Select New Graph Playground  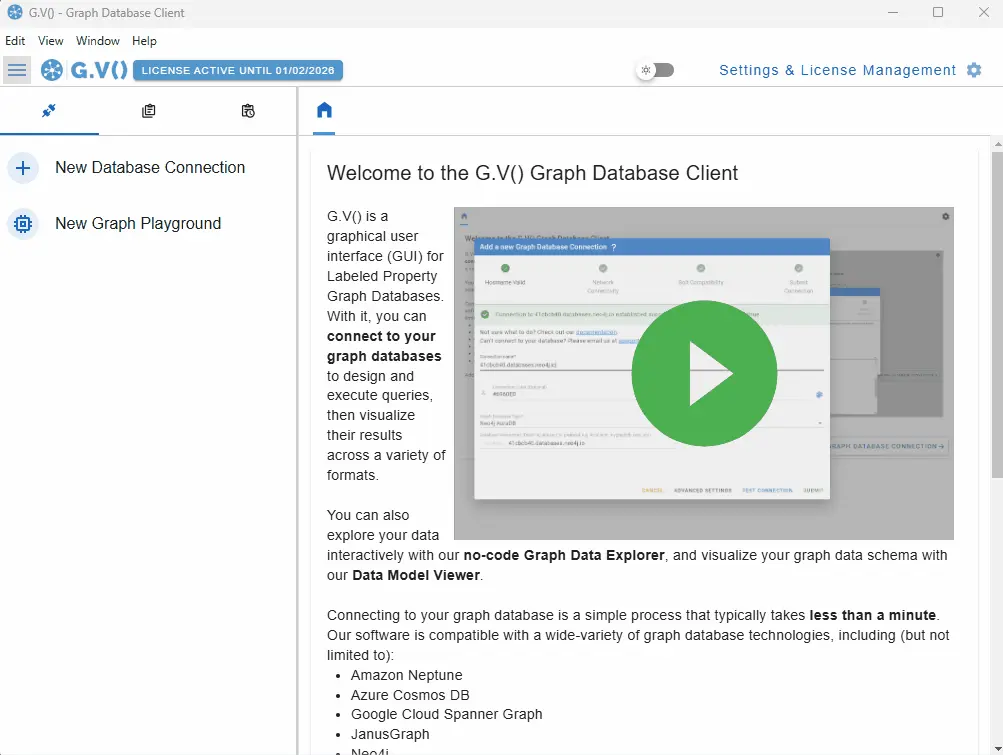138,224
